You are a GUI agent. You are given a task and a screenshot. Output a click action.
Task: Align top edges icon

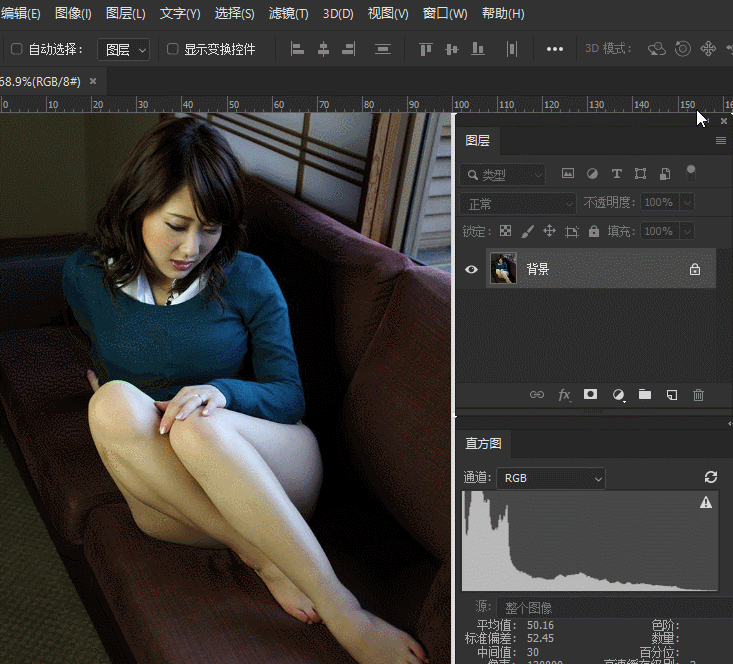point(425,49)
